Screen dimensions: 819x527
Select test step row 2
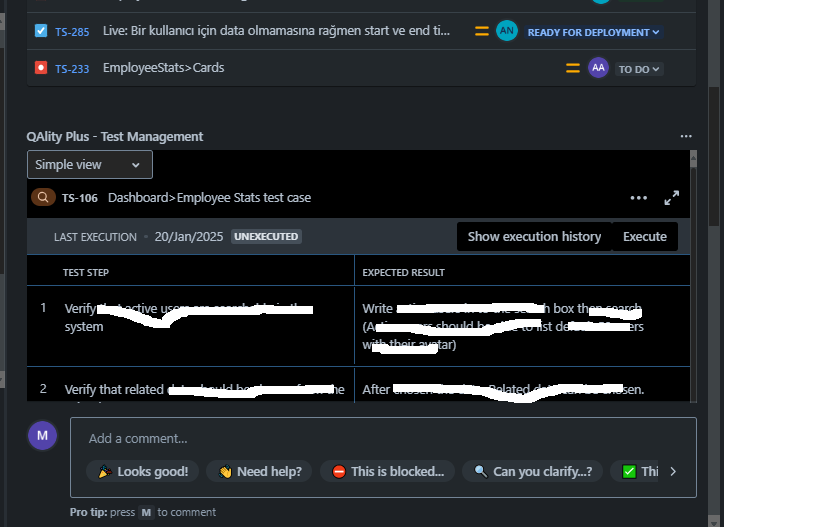[x=358, y=385]
